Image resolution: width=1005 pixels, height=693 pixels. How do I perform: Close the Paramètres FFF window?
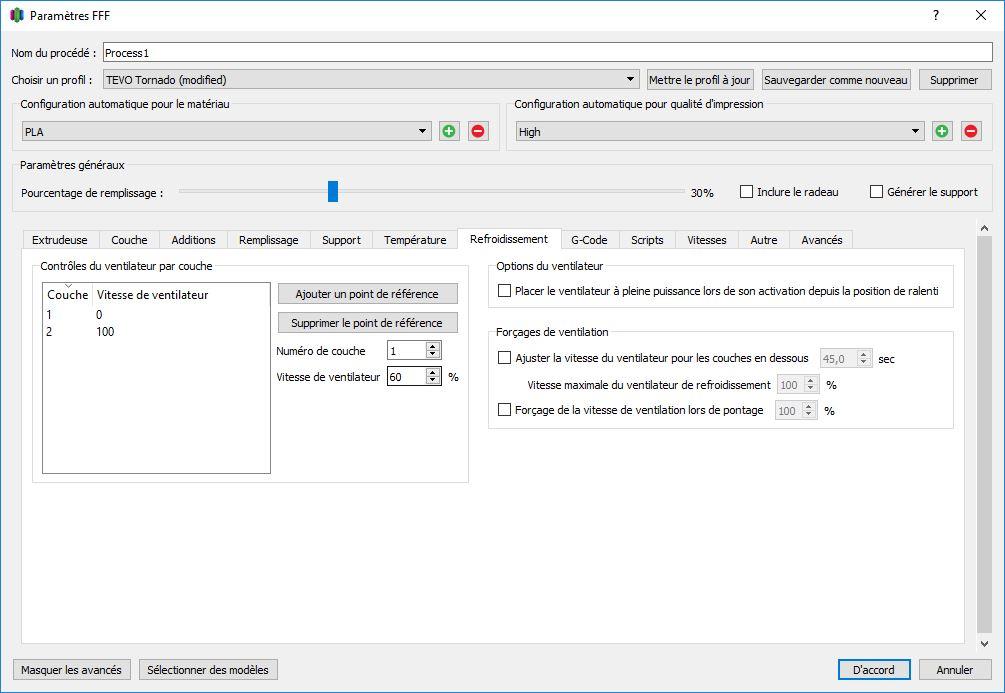click(x=981, y=15)
